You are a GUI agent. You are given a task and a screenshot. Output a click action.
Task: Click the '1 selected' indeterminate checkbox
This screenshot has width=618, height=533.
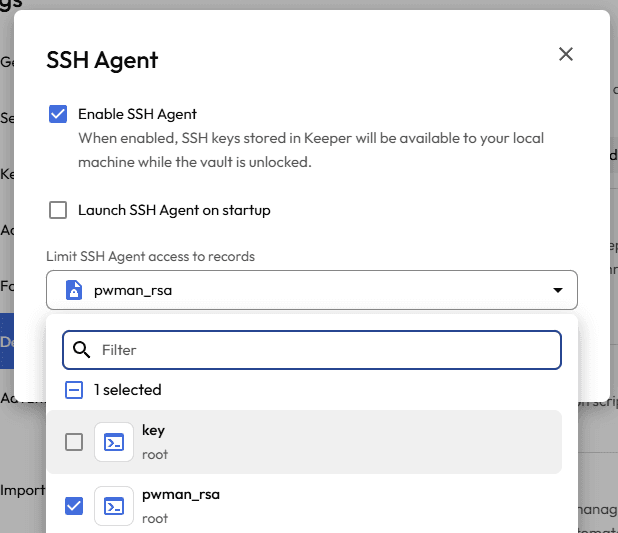coord(74,390)
